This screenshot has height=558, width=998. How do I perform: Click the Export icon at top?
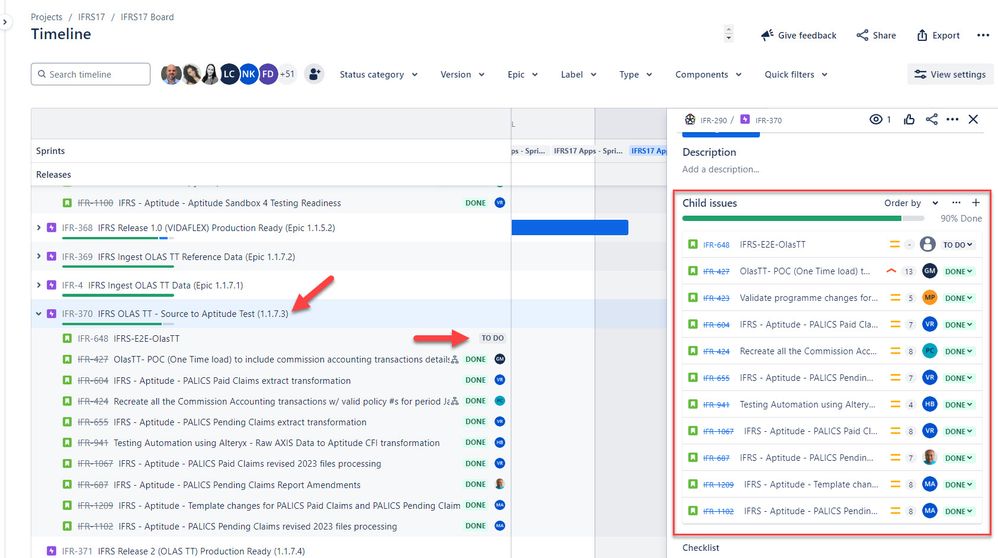(x=922, y=35)
